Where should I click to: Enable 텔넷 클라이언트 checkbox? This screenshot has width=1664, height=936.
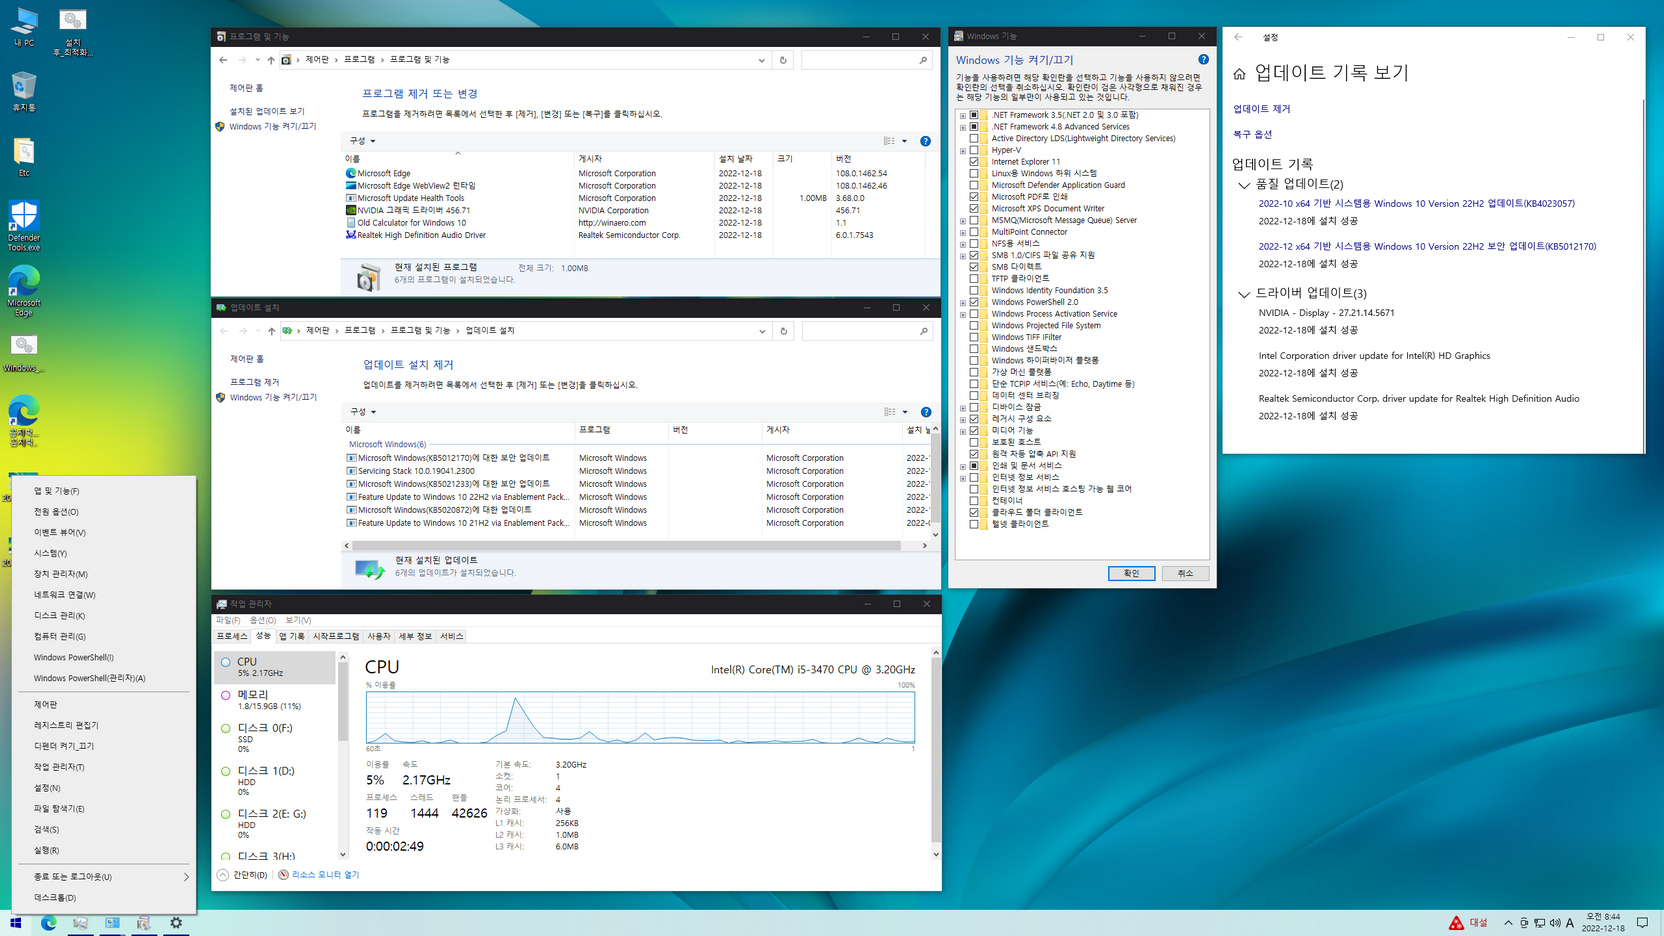point(974,524)
